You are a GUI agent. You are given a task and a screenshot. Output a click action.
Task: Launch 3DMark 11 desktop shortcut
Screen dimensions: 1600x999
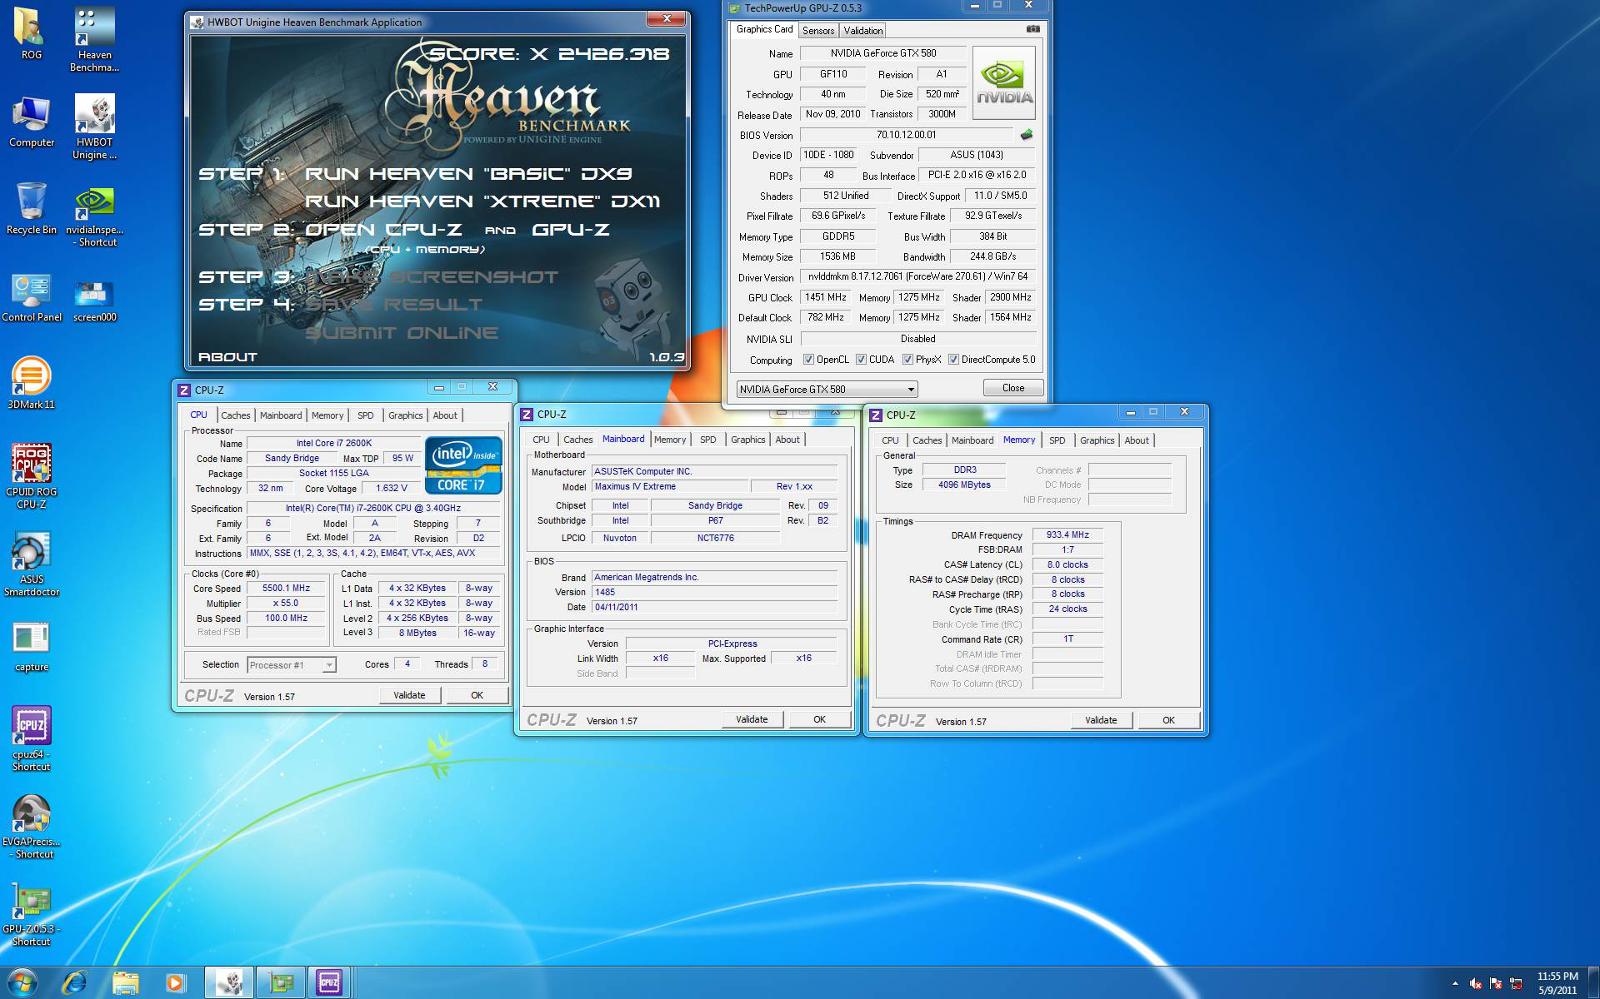(31, 384)
